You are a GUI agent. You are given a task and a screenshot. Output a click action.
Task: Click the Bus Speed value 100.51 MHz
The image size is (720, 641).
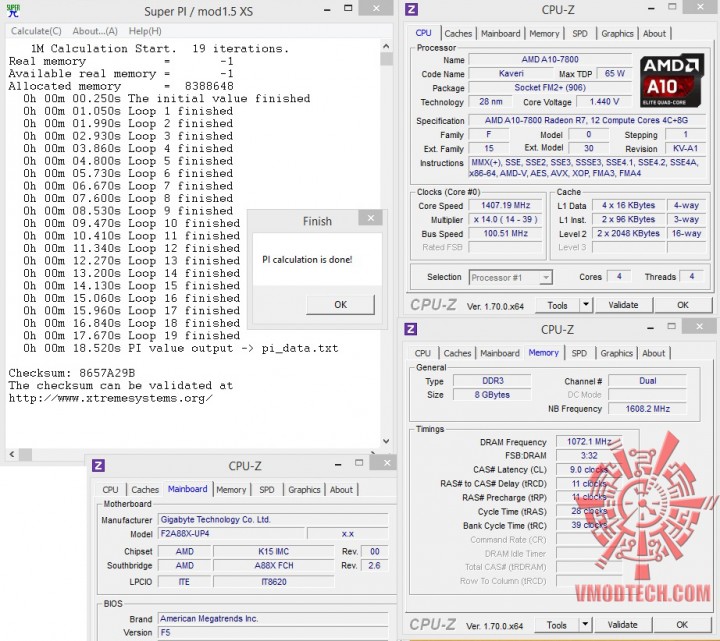[505, 233]
